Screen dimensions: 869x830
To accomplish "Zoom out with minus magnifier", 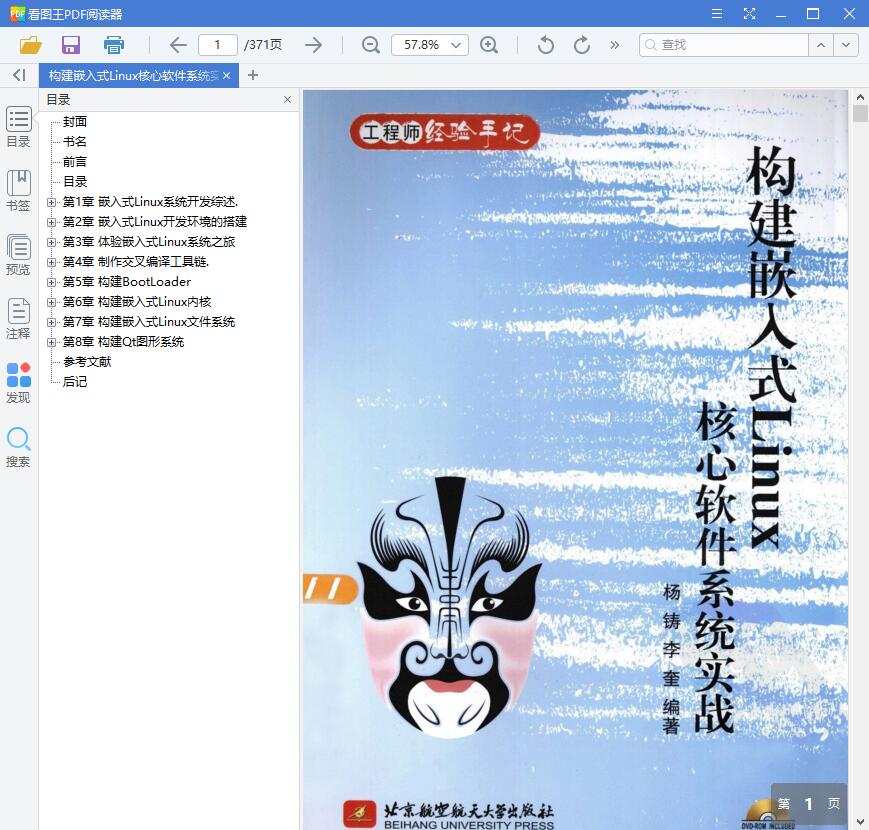I will point(370,45).
